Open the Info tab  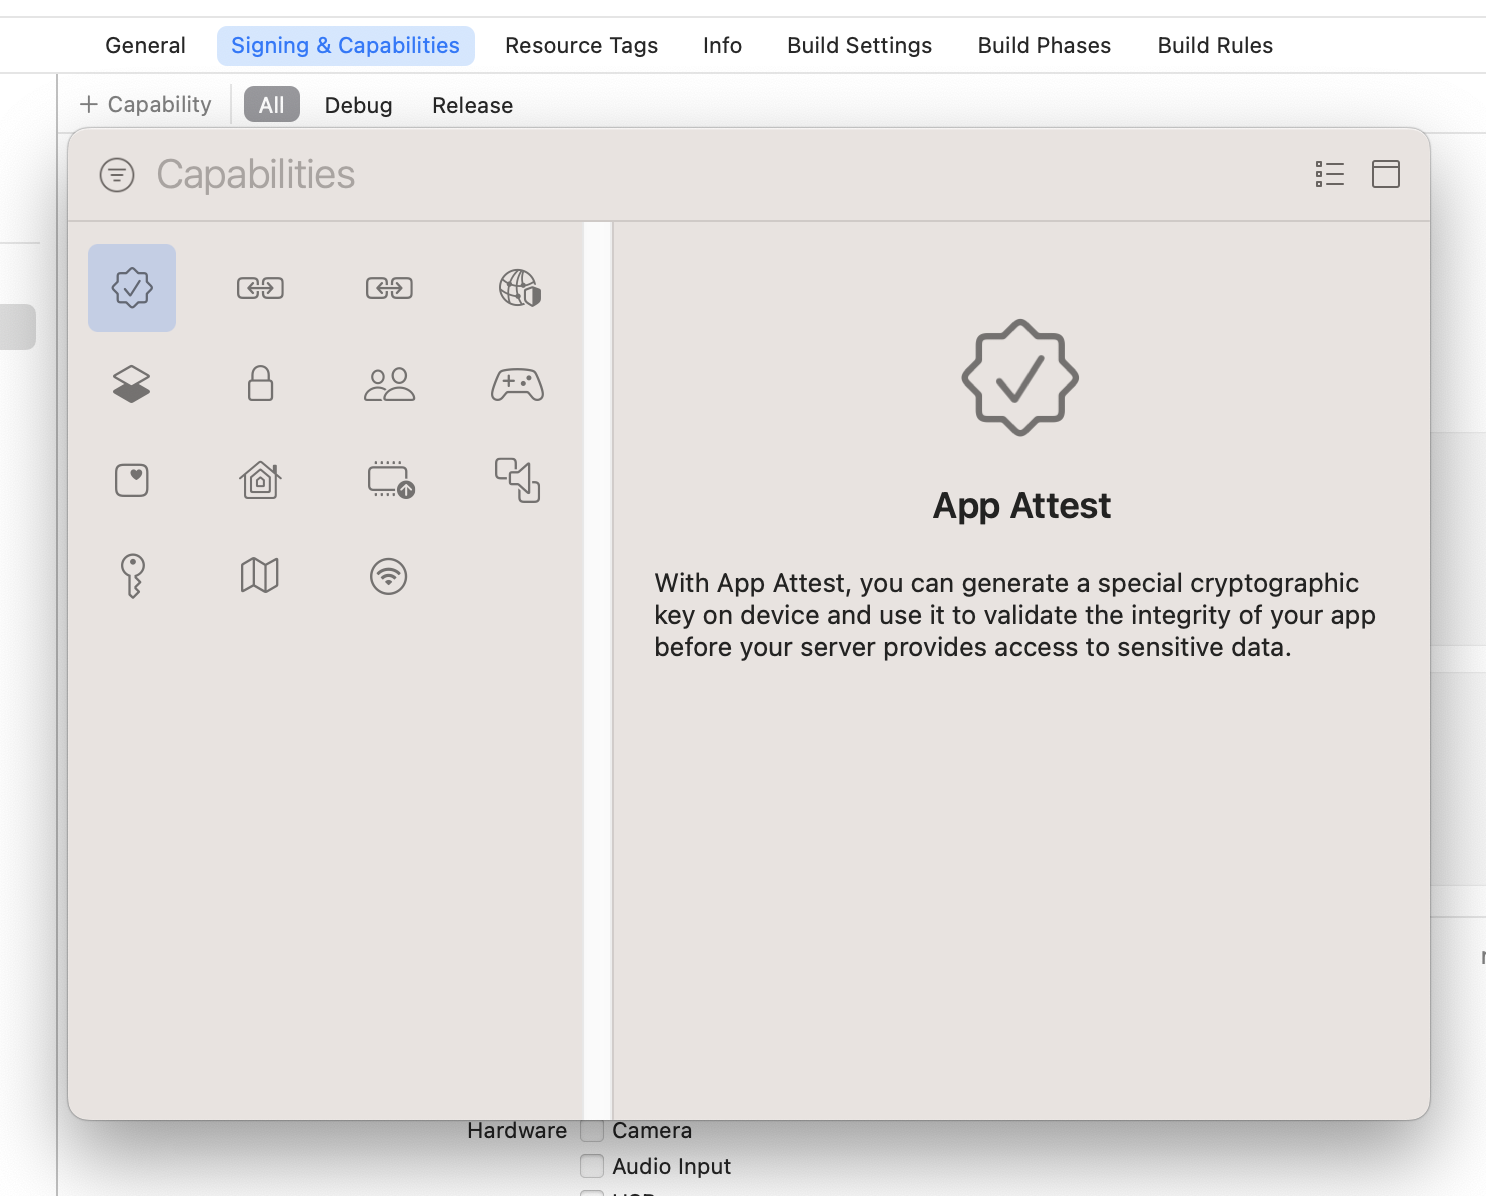tap(722, 45)
